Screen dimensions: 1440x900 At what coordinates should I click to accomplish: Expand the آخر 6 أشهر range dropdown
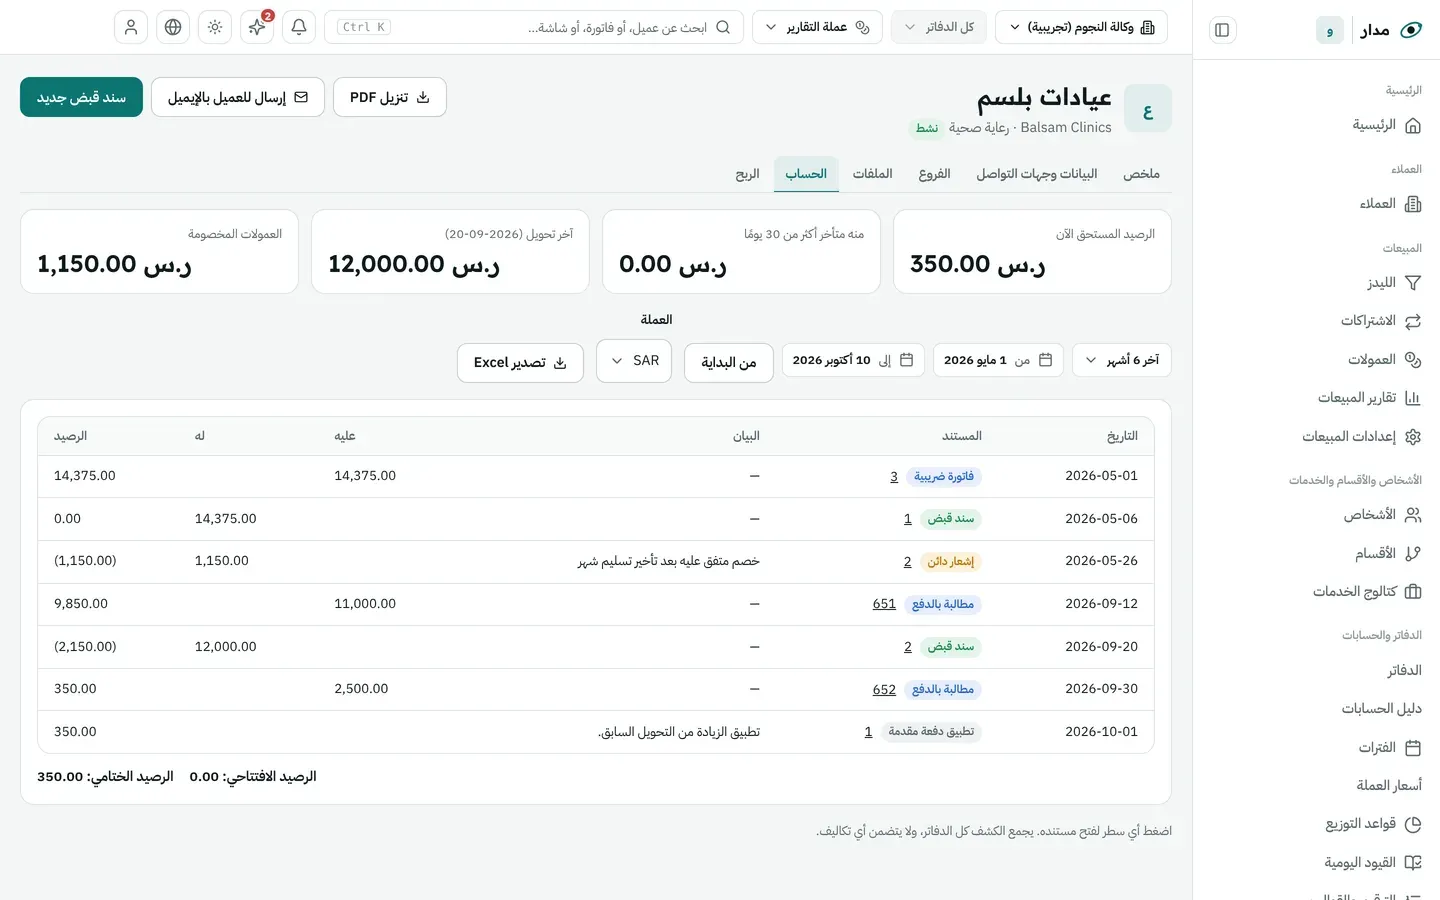click(x=1121, y=360)
